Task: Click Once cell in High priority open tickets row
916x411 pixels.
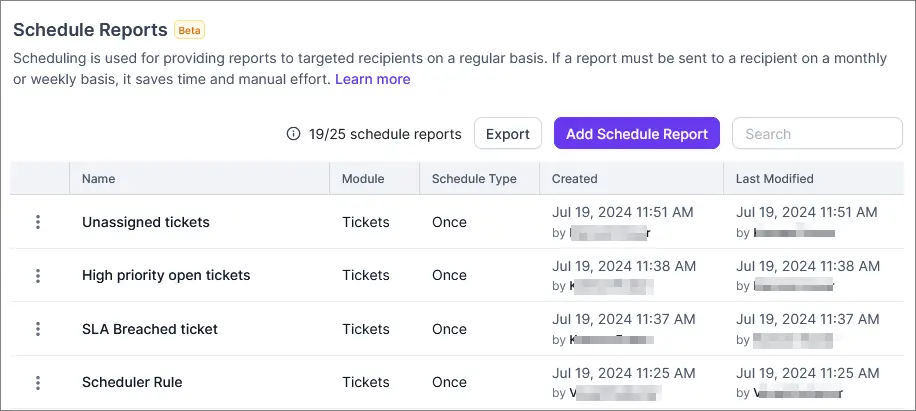Action: coord(449,276)
